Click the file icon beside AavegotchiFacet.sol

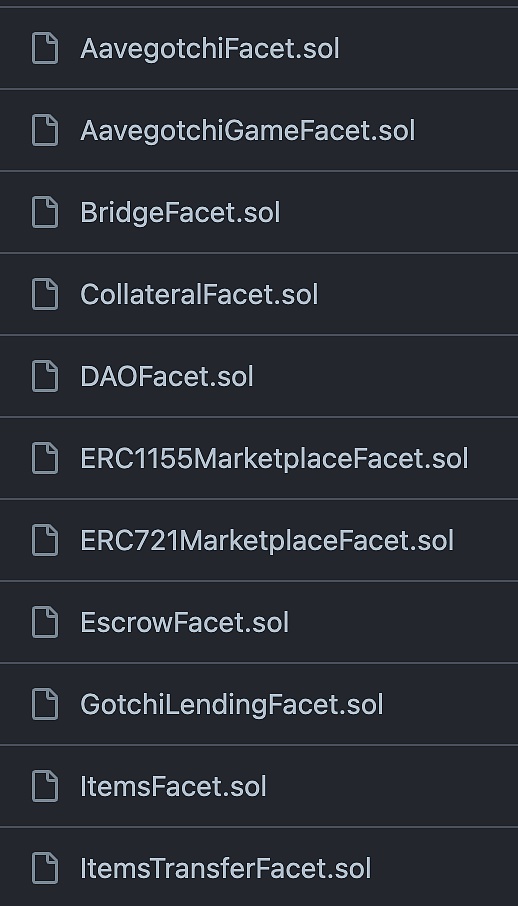(x=45, y=49)
